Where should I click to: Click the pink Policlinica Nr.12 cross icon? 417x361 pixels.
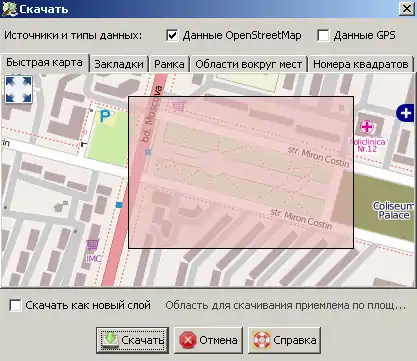(x=367, y=127)
